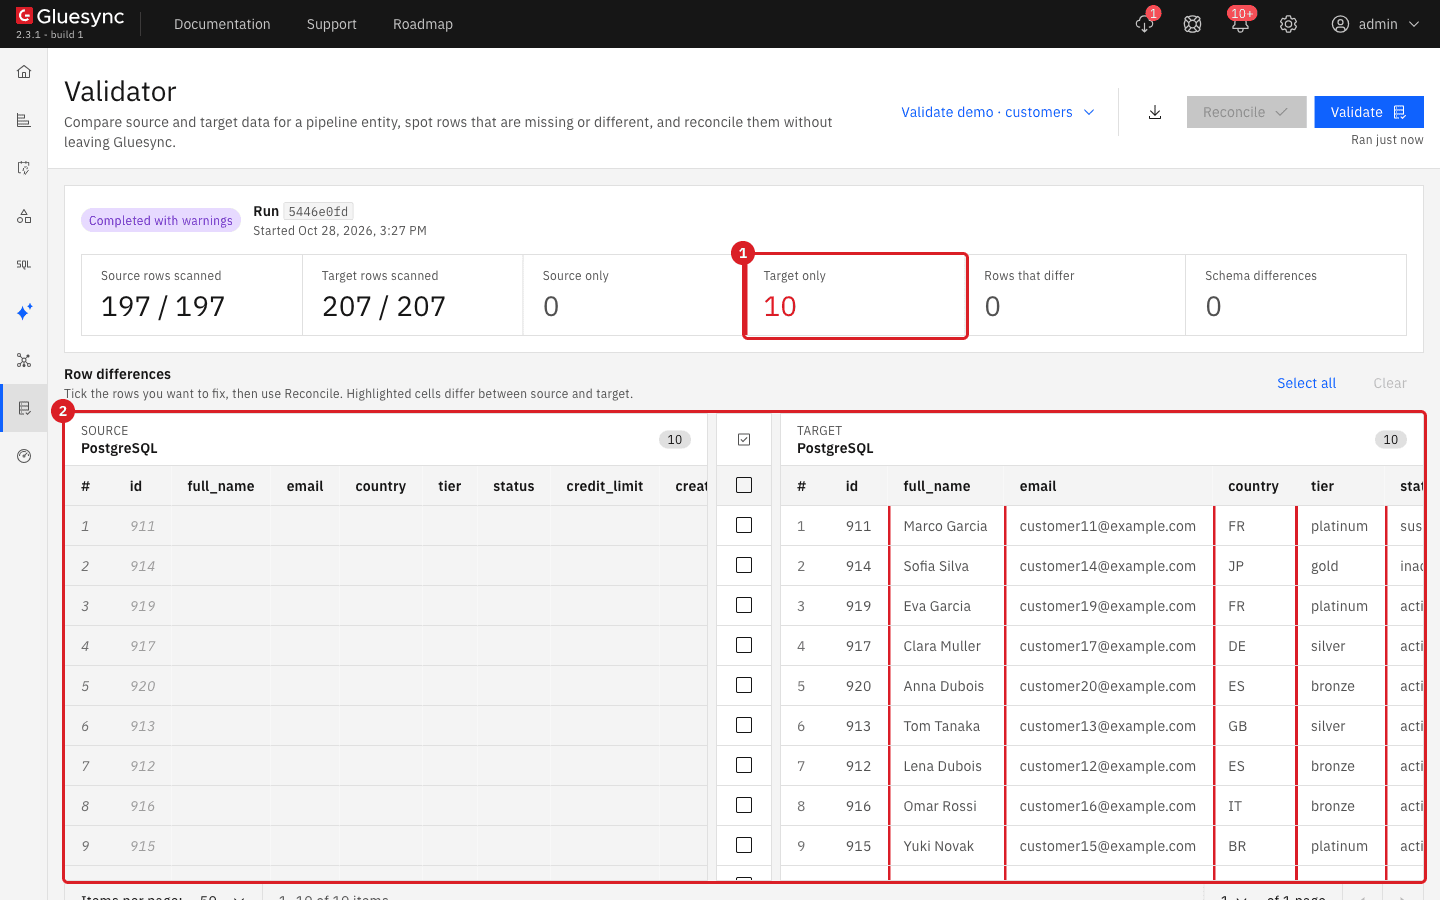Tick the header row checkbox
The height and width of the screenshot is (900, 1440).
point(744,485)
